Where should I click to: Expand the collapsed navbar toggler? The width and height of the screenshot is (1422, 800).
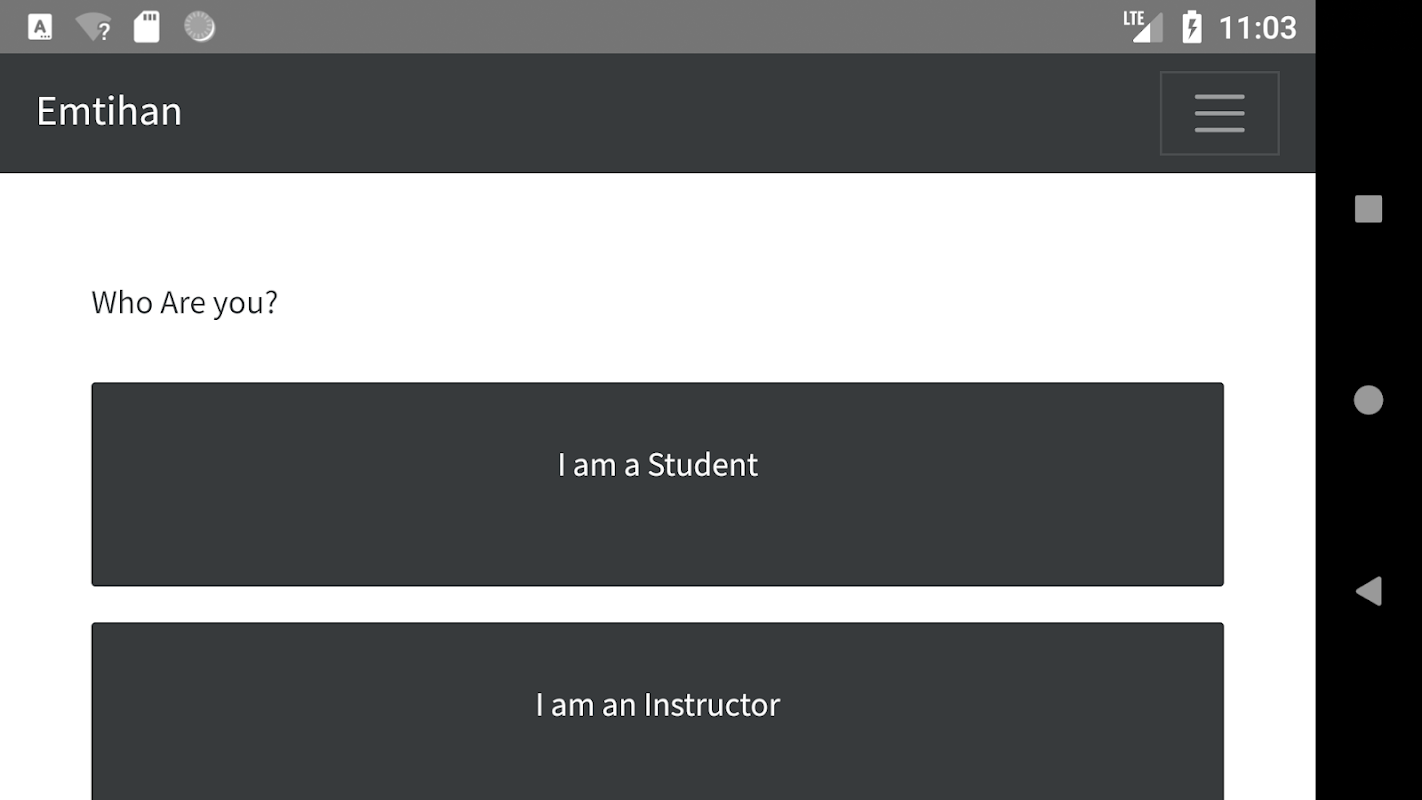click(1219, 113)
